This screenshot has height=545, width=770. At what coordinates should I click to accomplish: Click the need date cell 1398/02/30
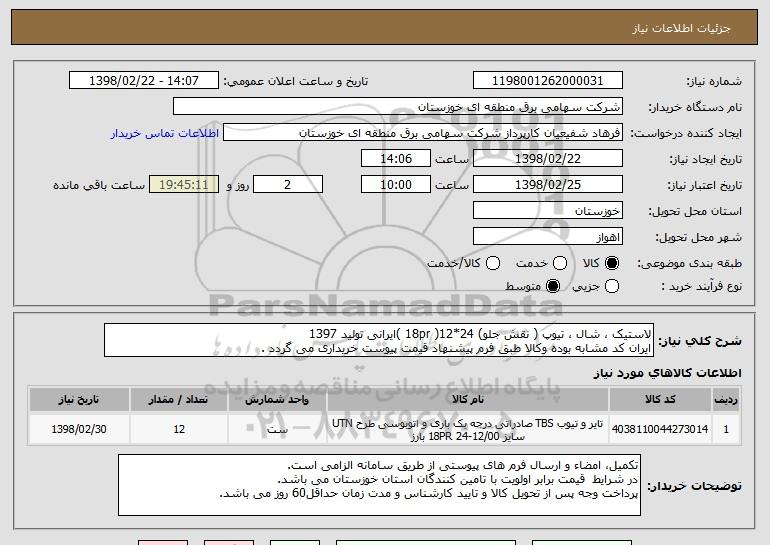(x=79, y=429)
